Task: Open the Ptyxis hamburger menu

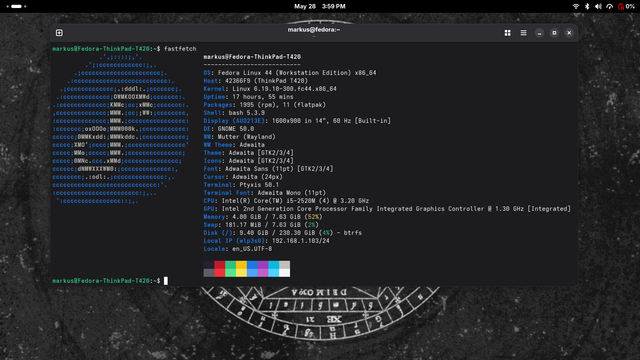Action: point(523,33)
